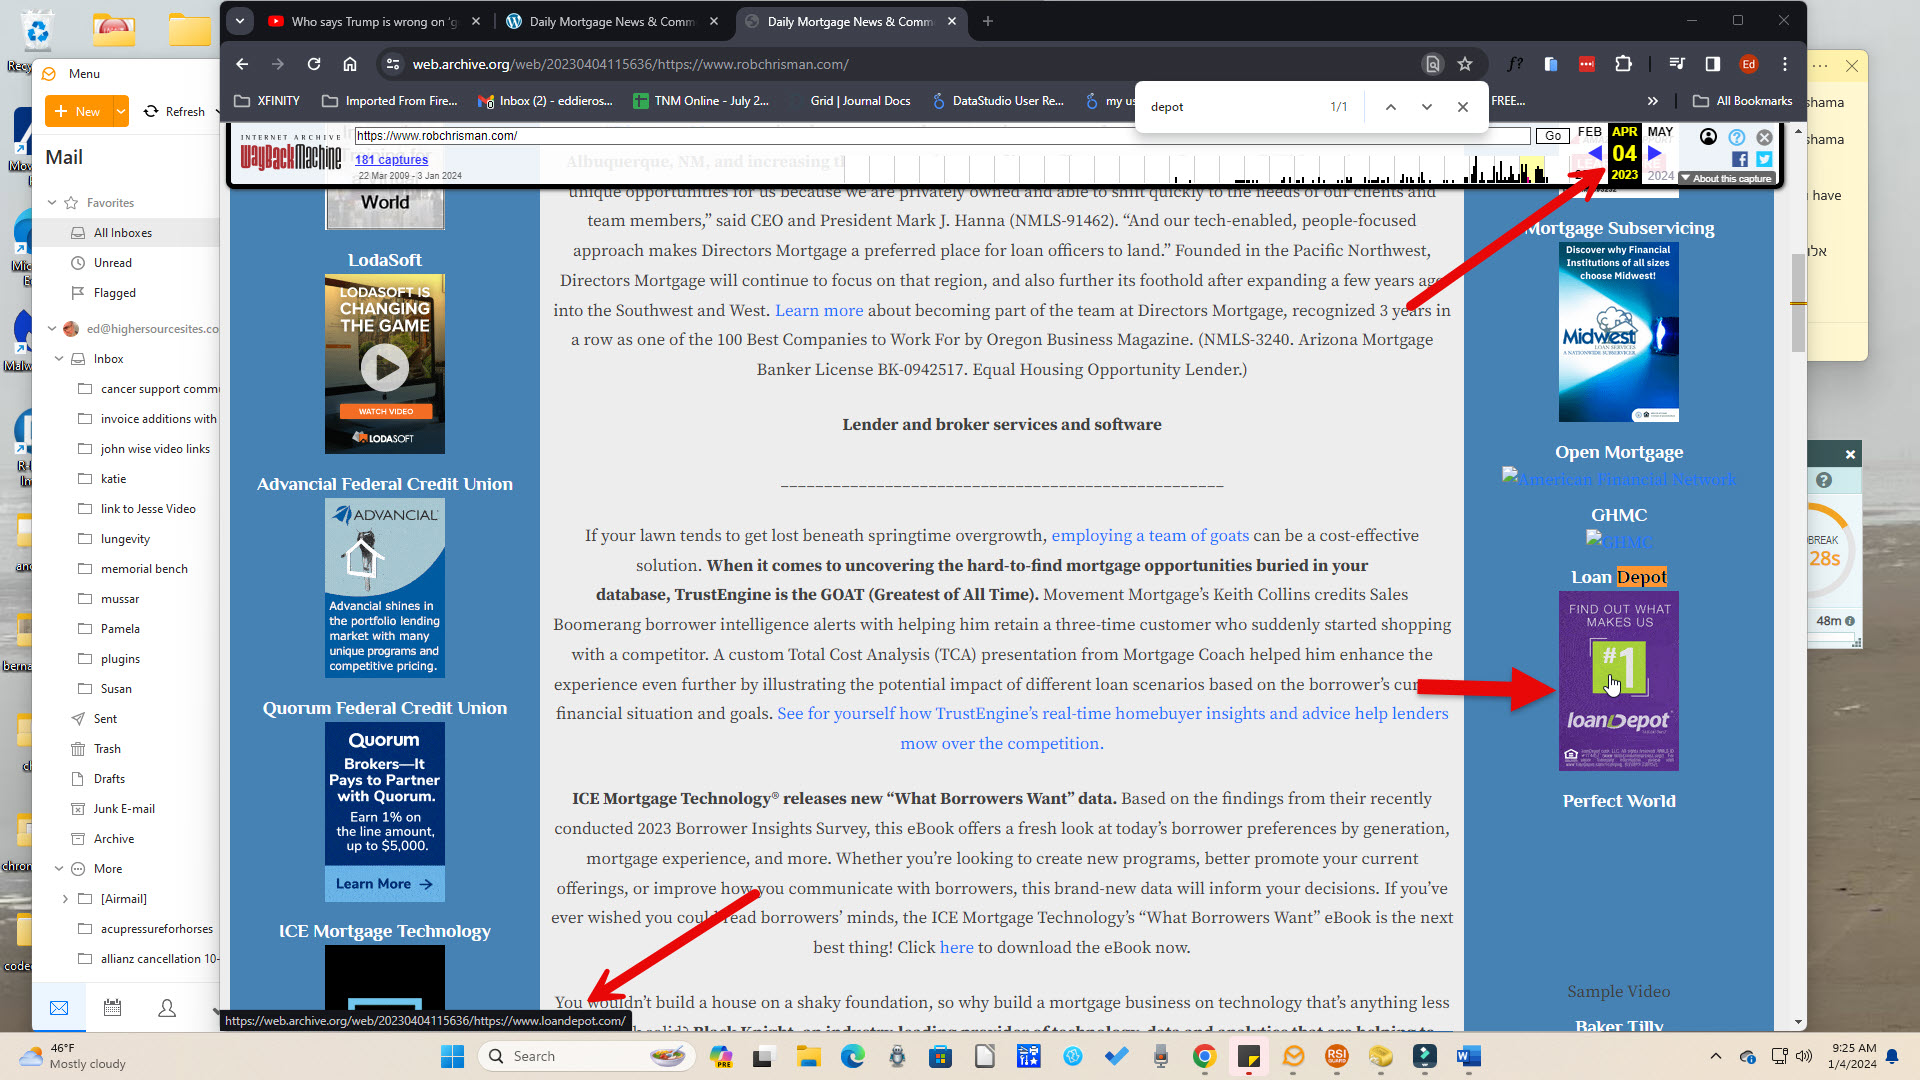The width and height of the screenshot is (1920, 1080).
Task: Open new browser tab
Action: coord(988,21)
